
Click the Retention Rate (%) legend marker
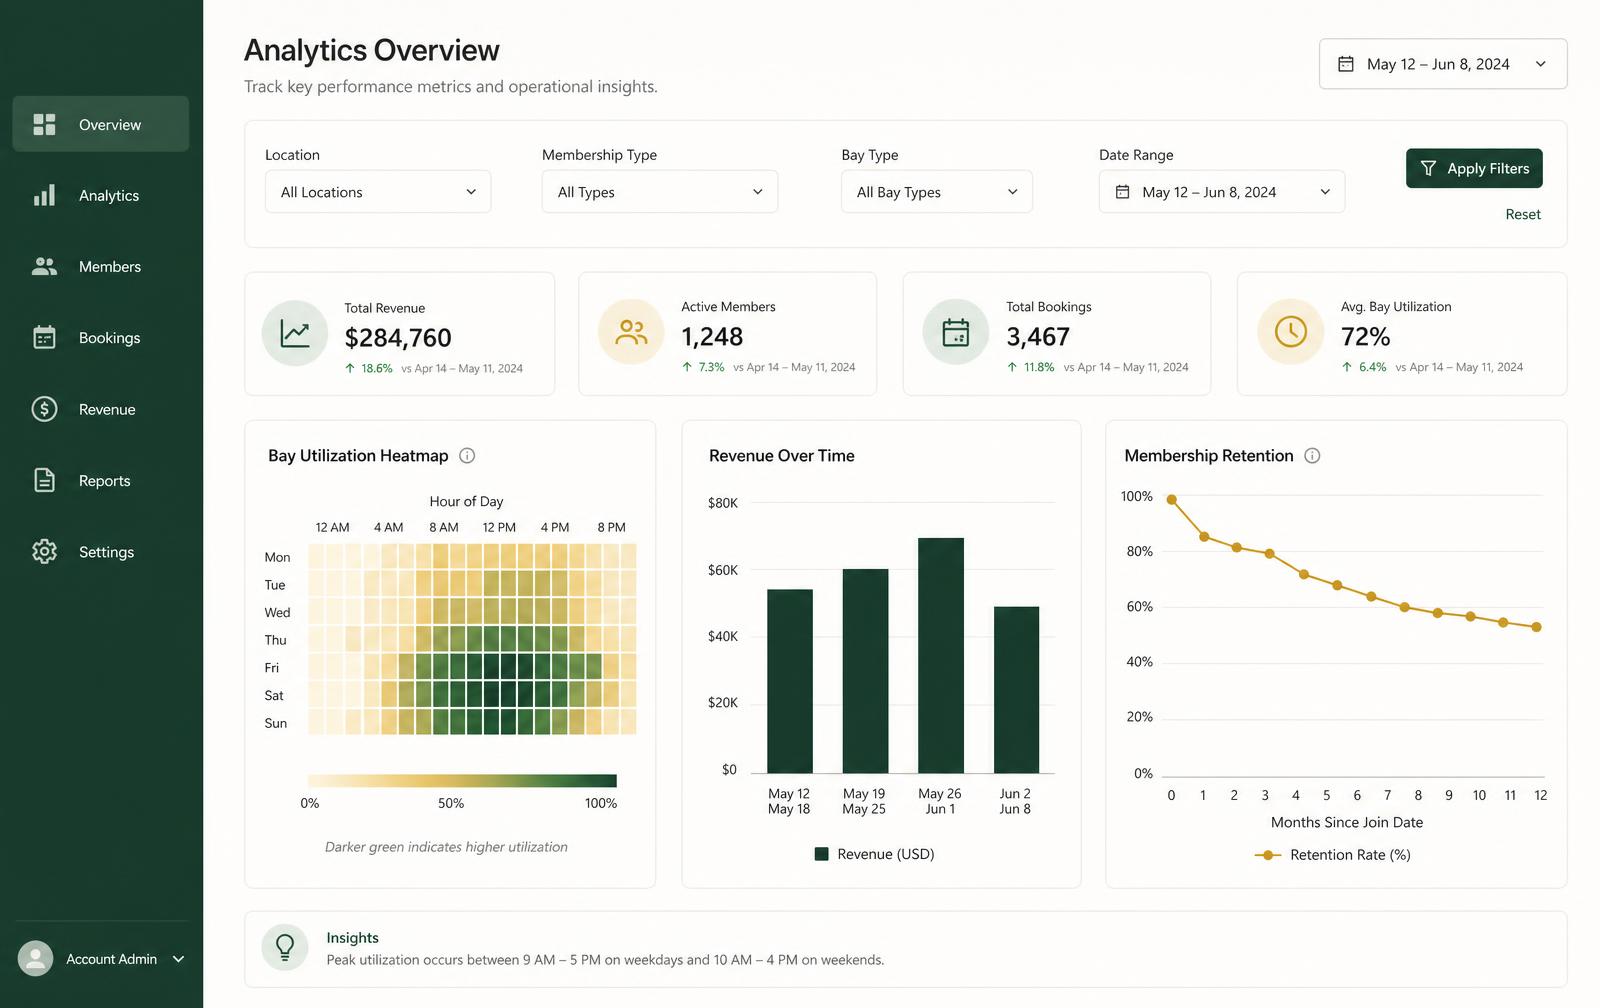coord(1268,855)
